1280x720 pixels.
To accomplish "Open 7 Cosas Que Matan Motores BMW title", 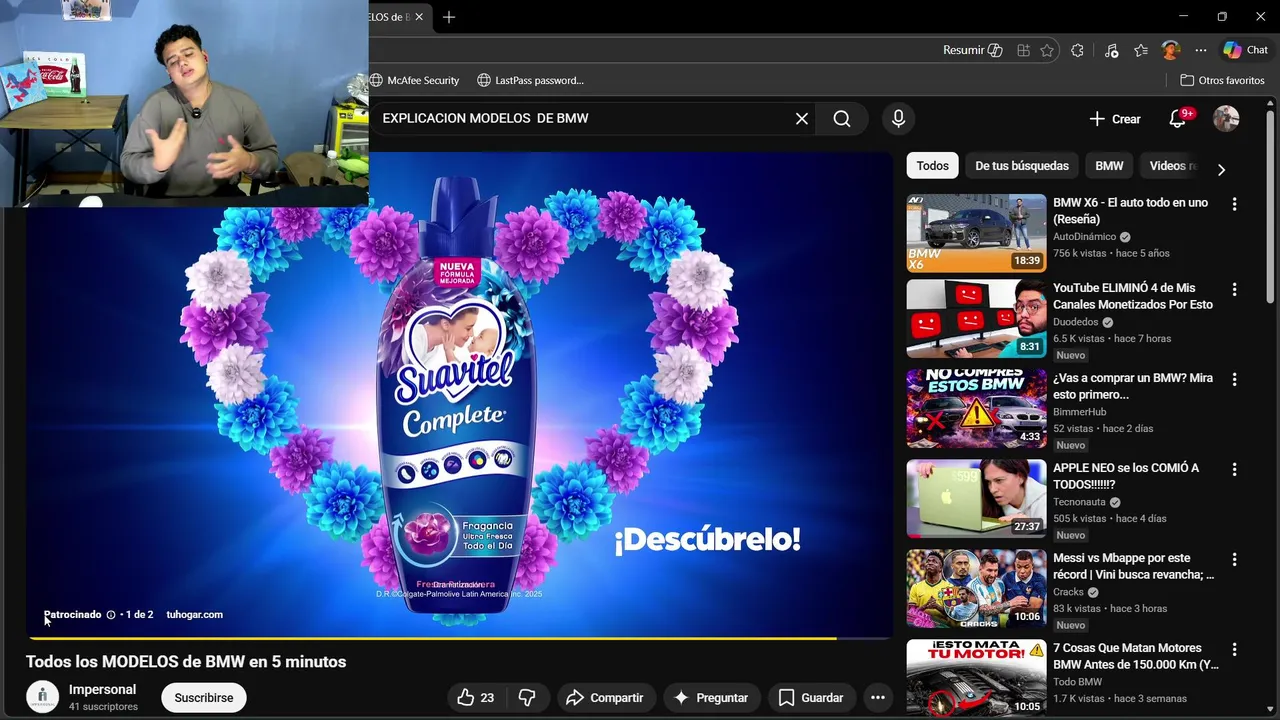I will pos(1136,656).
